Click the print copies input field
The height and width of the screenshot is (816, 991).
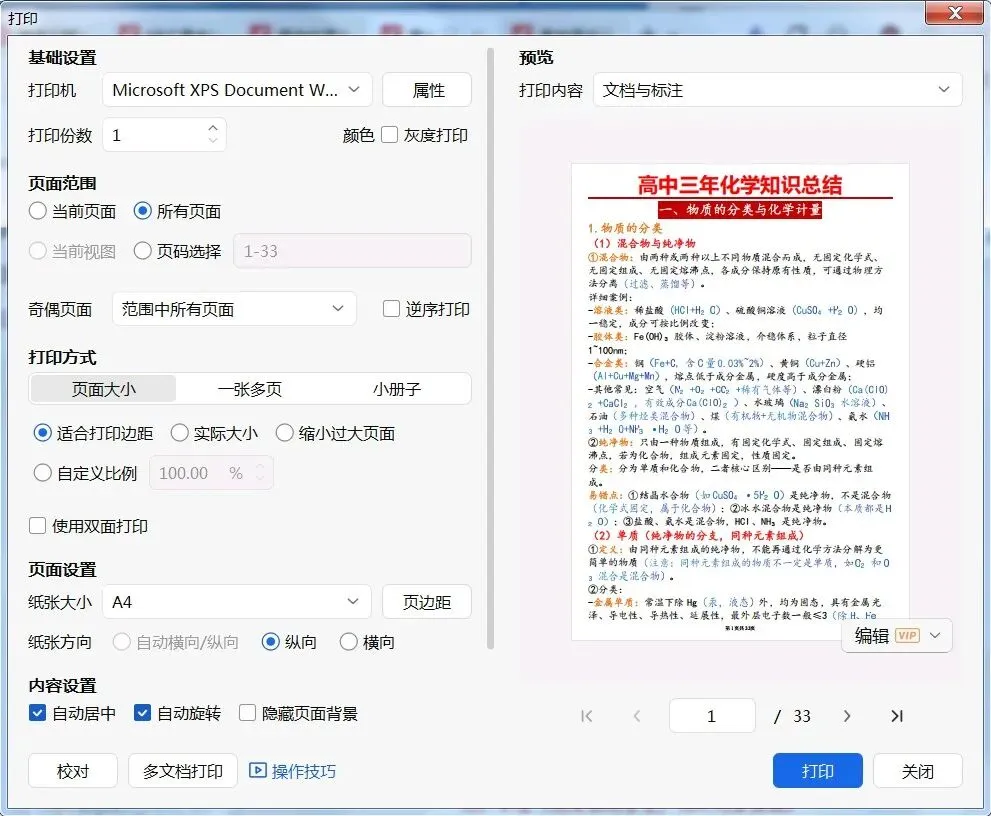click(x=164, y=135)
